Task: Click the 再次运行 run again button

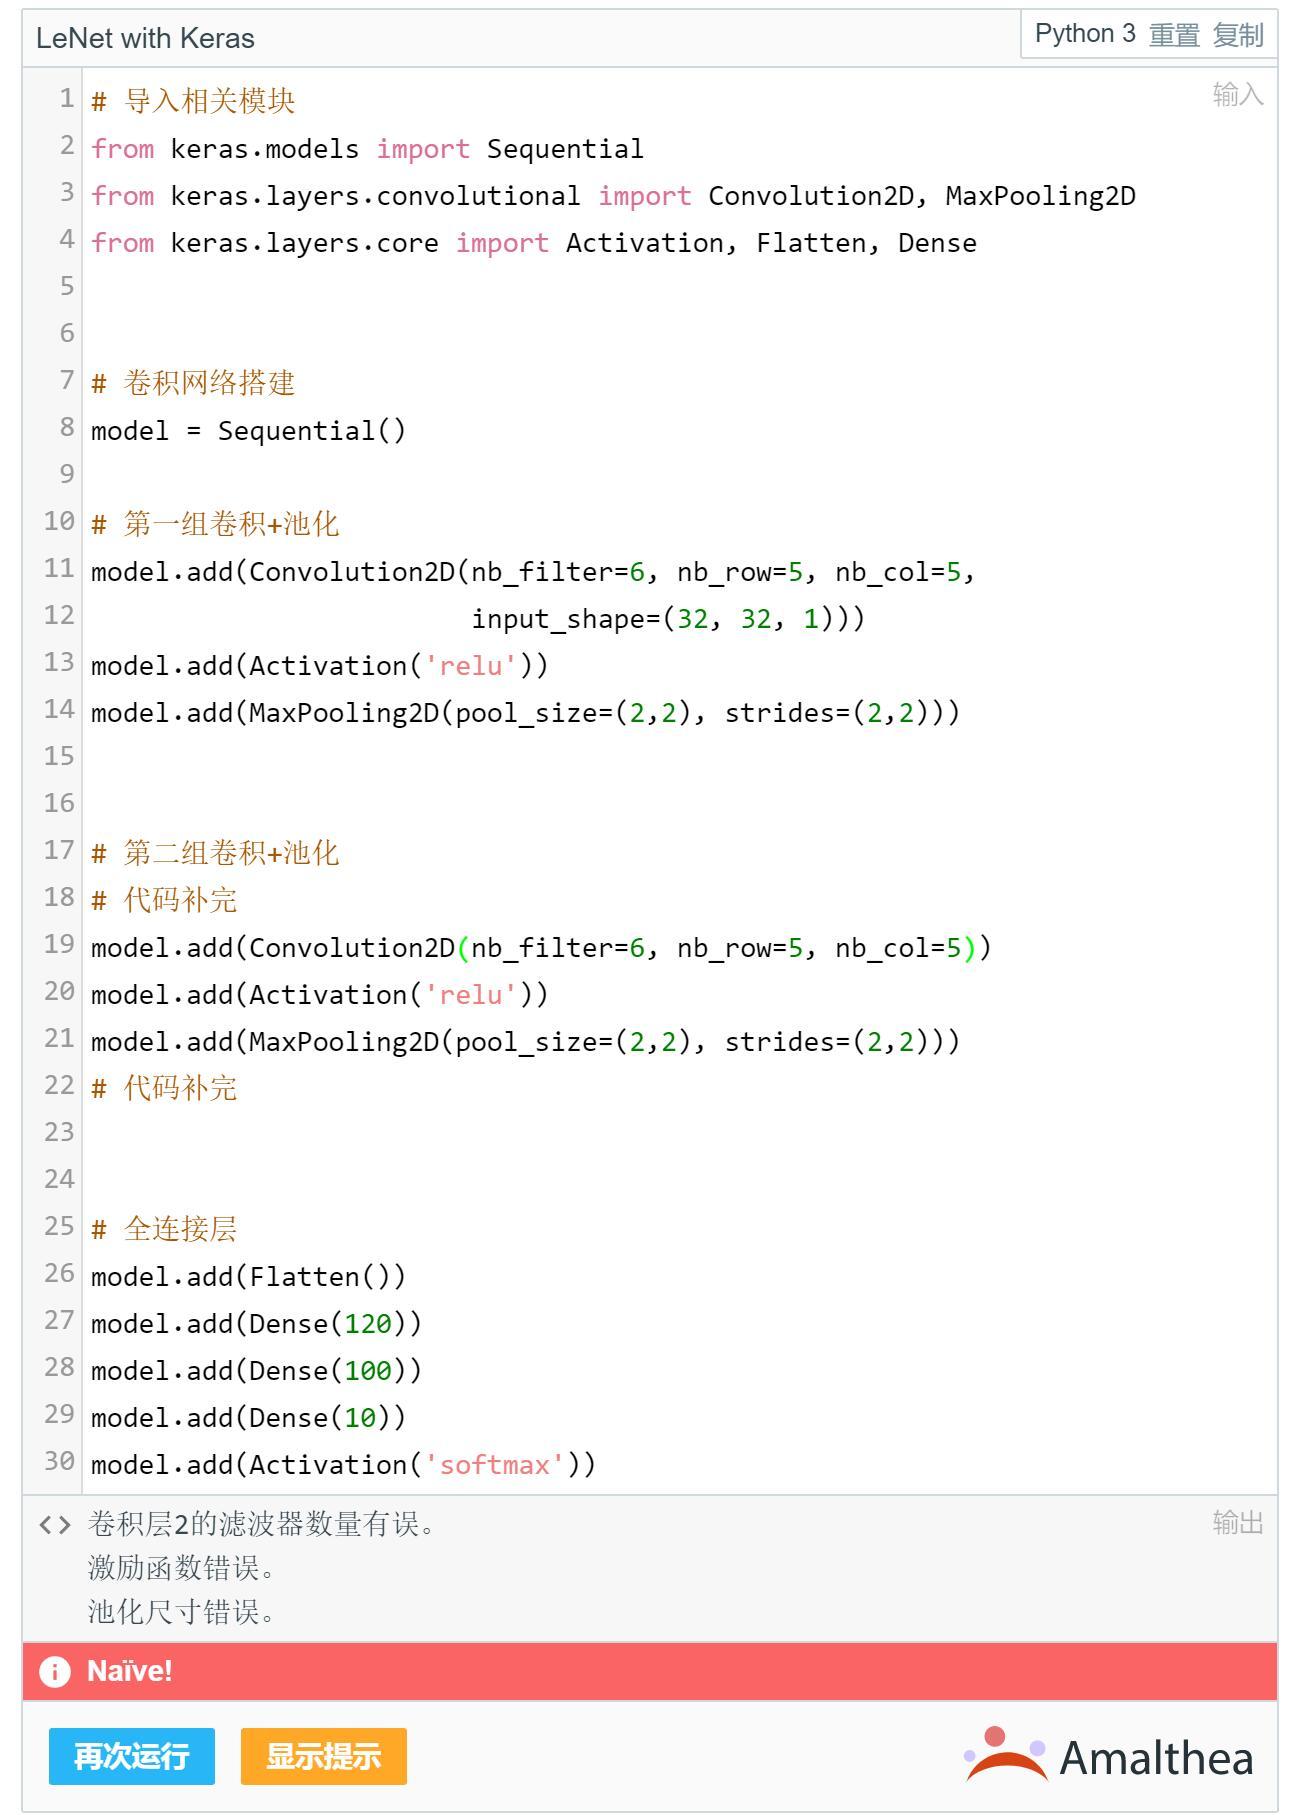Action: [x=132, y=1756]
